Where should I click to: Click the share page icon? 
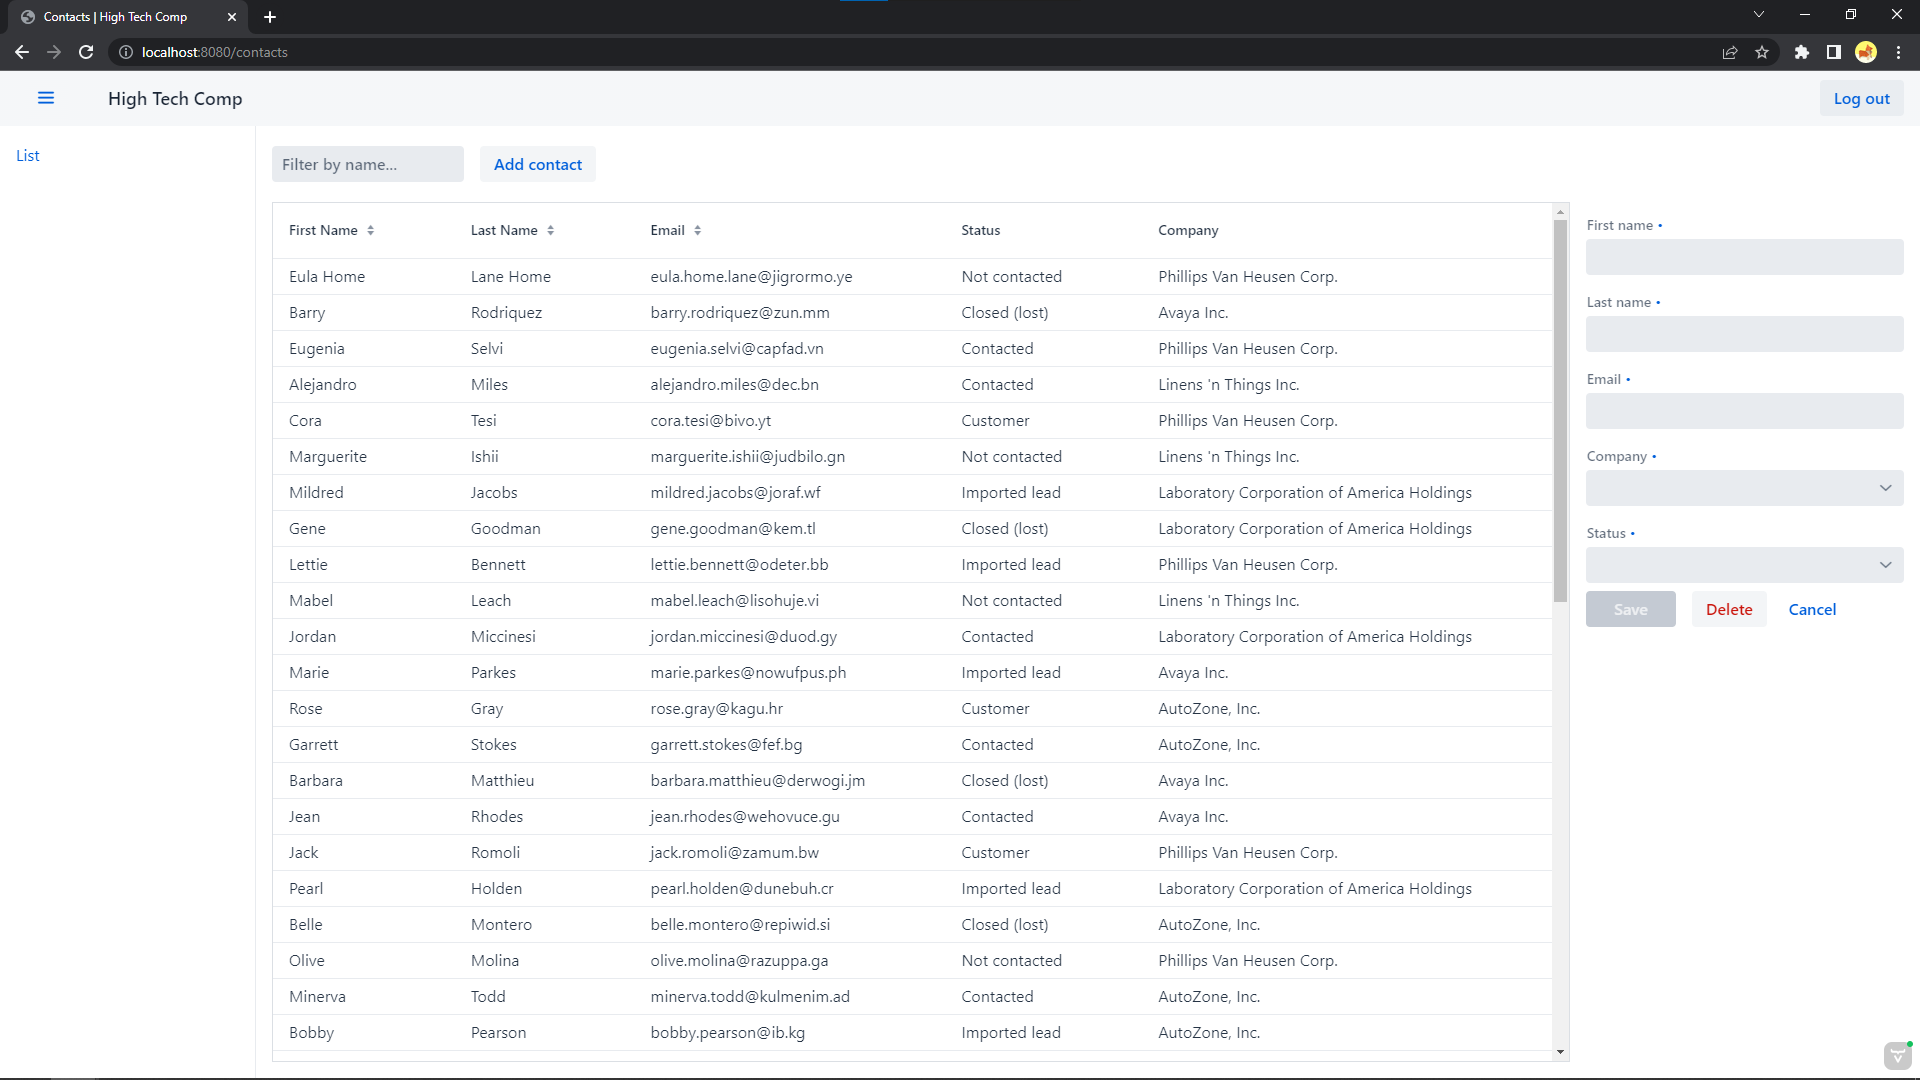tap(1730, 52)
